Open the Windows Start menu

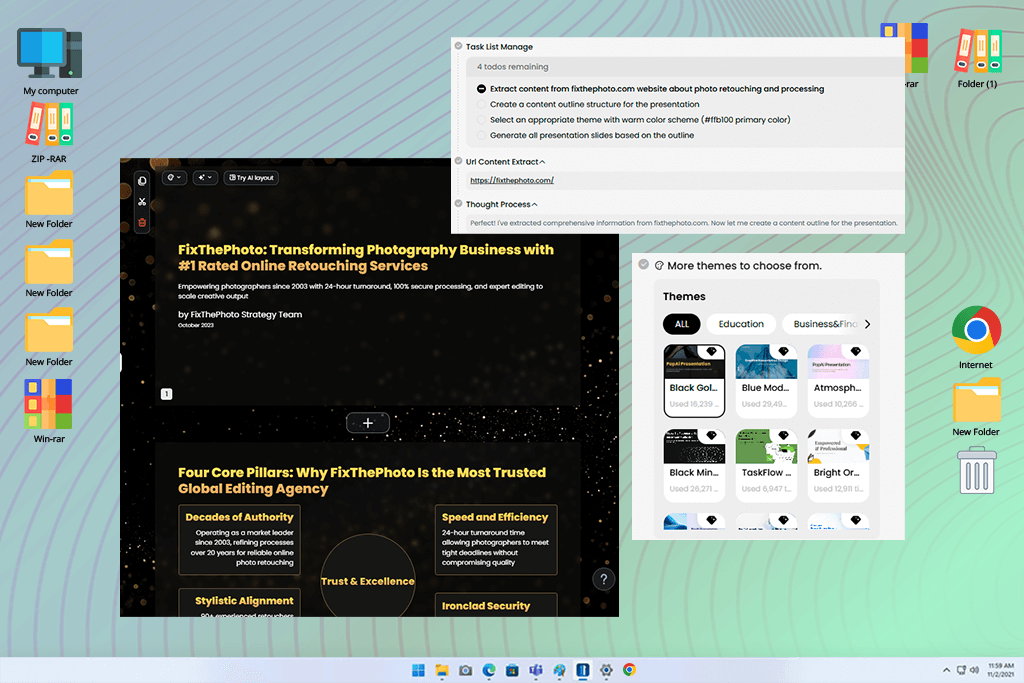click(x=419, y=670)
